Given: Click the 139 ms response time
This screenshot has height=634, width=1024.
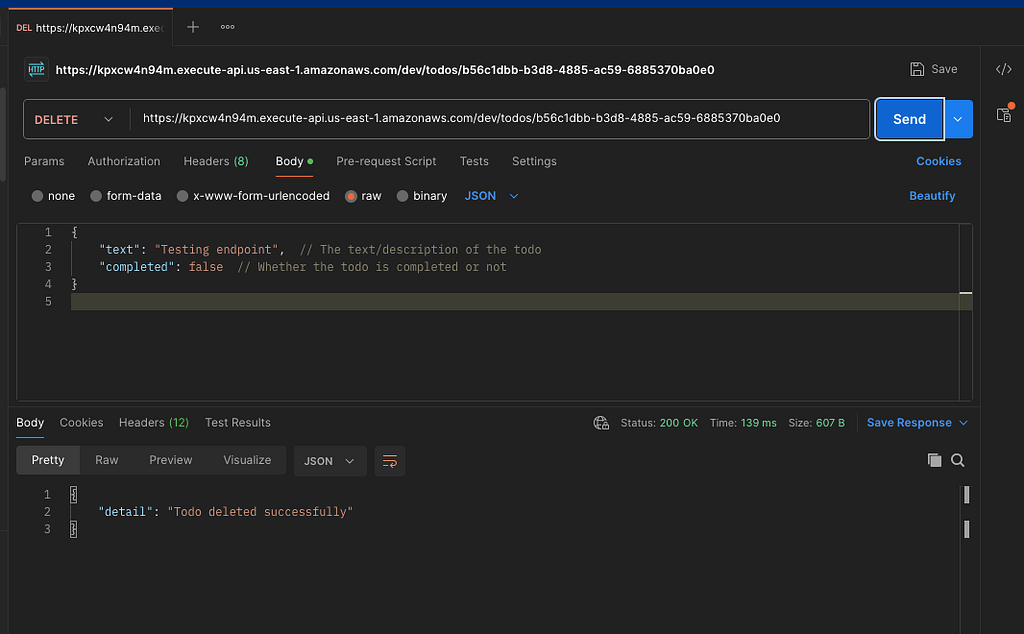Looking at the screenshot, I should (x=759, y=423).
